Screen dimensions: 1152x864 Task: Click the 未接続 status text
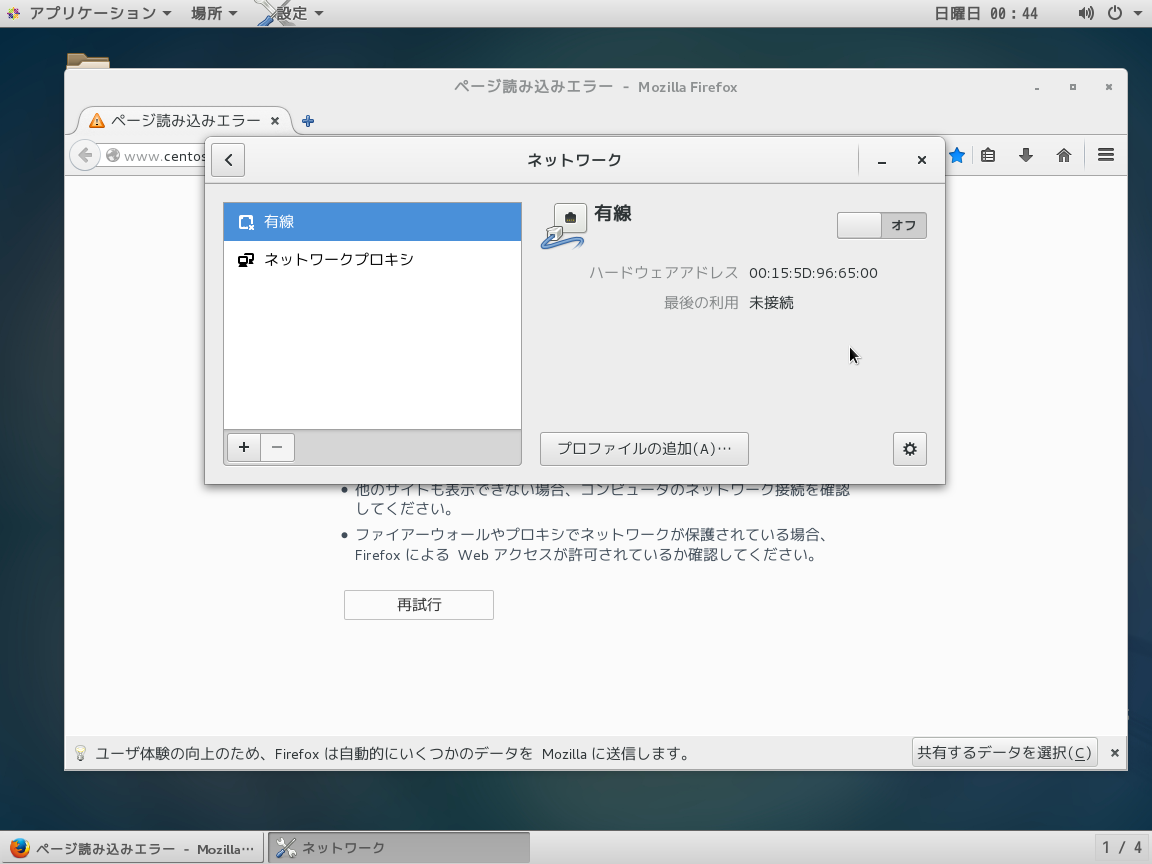(771, 303)
